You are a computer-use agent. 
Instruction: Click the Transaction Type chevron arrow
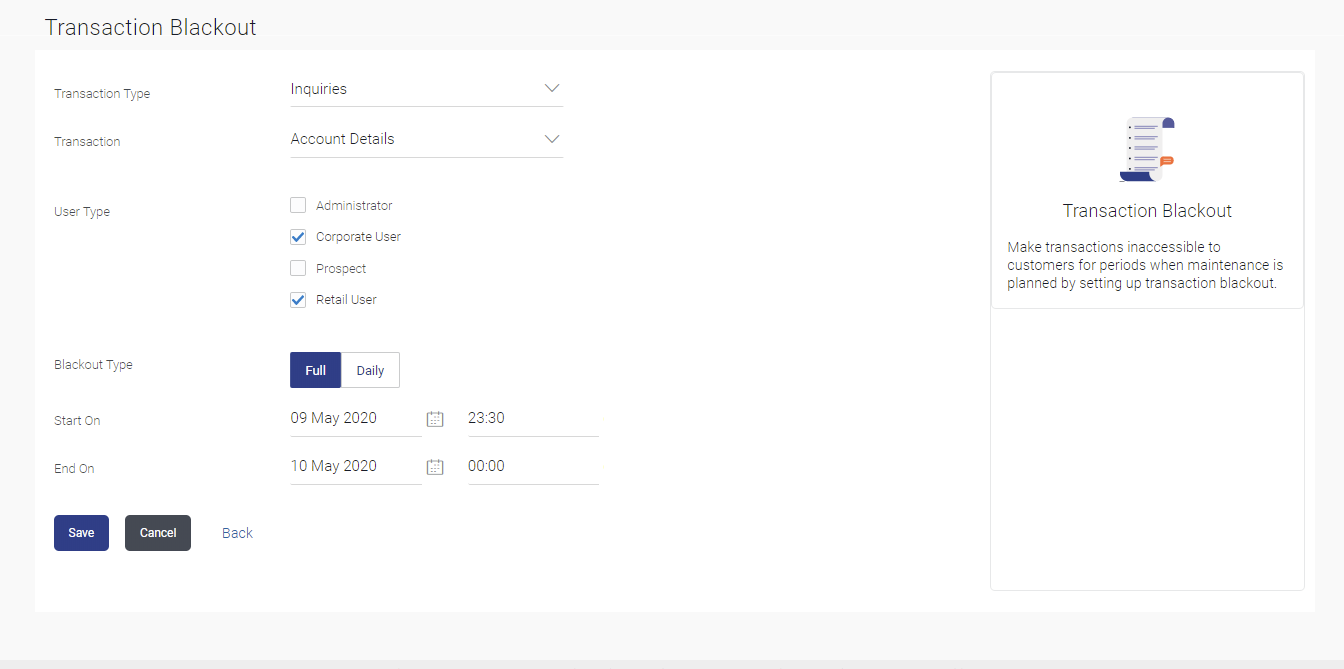coord(552,89)
